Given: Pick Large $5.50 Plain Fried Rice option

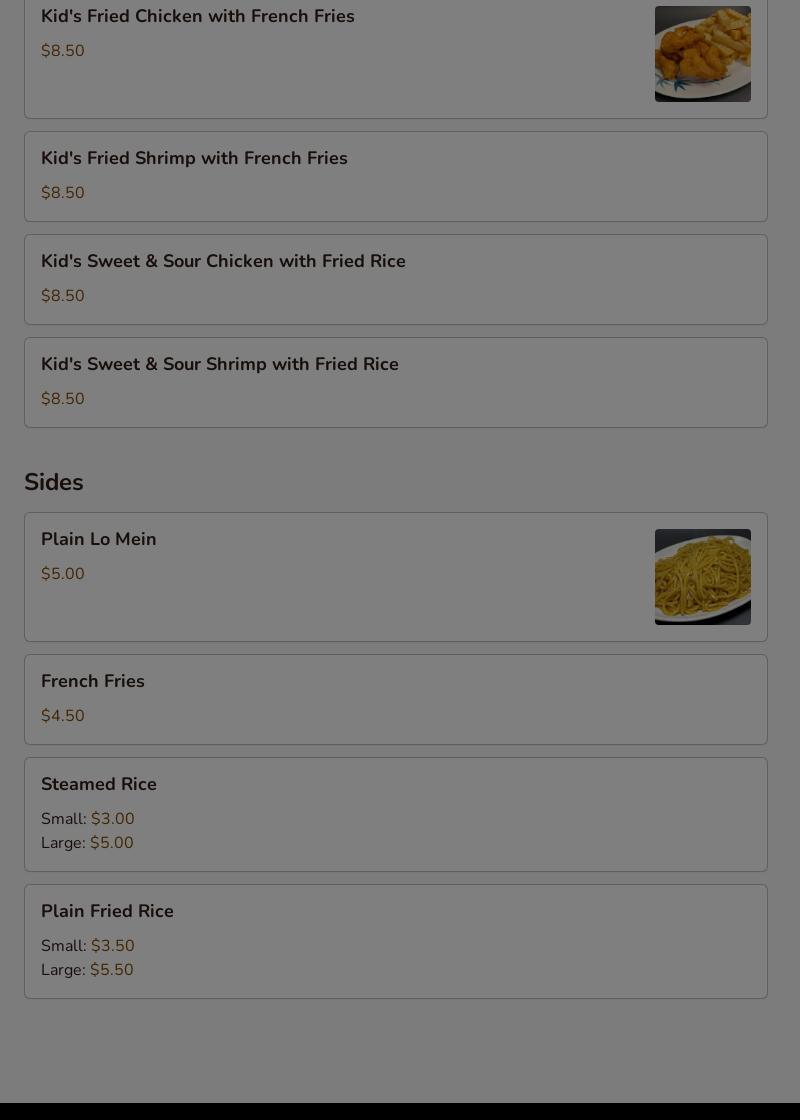Looking at the screenshot, I should pyautogui.click(x=87, y=970).
